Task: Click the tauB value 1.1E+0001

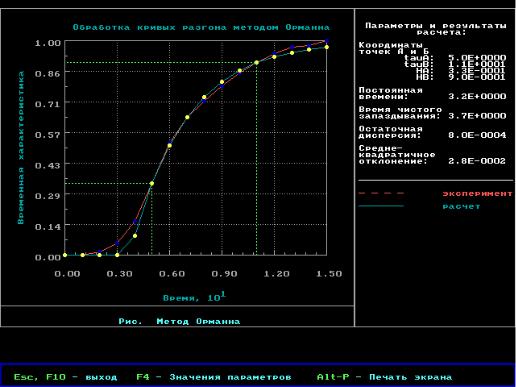Action: tap(477, 64)
